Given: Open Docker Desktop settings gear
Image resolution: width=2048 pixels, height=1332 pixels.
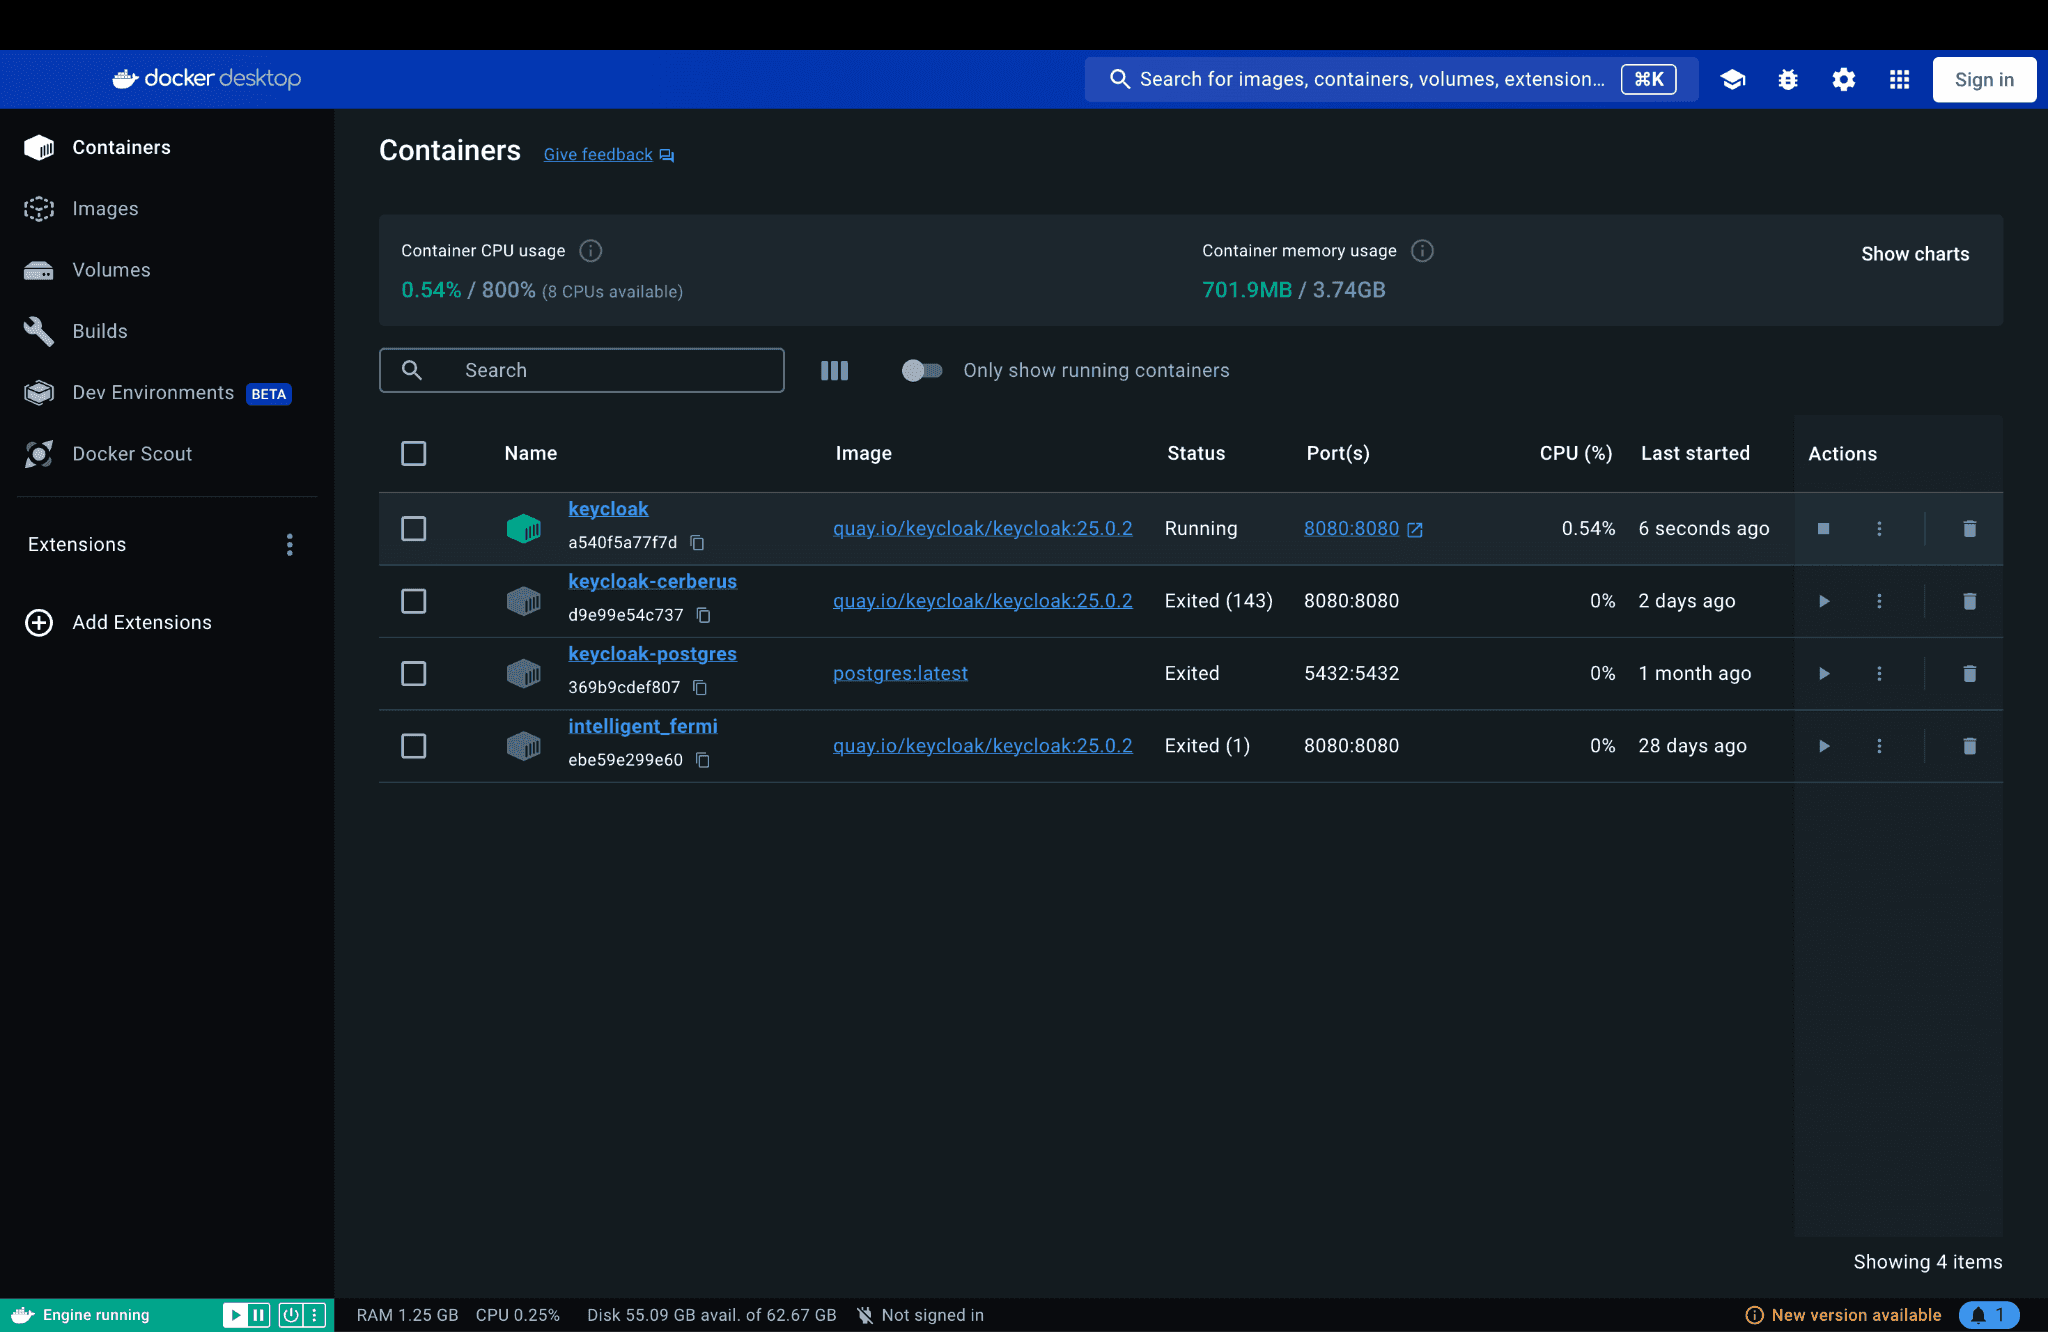Looking at the screenshot, I should click(x=1843, y=80).
